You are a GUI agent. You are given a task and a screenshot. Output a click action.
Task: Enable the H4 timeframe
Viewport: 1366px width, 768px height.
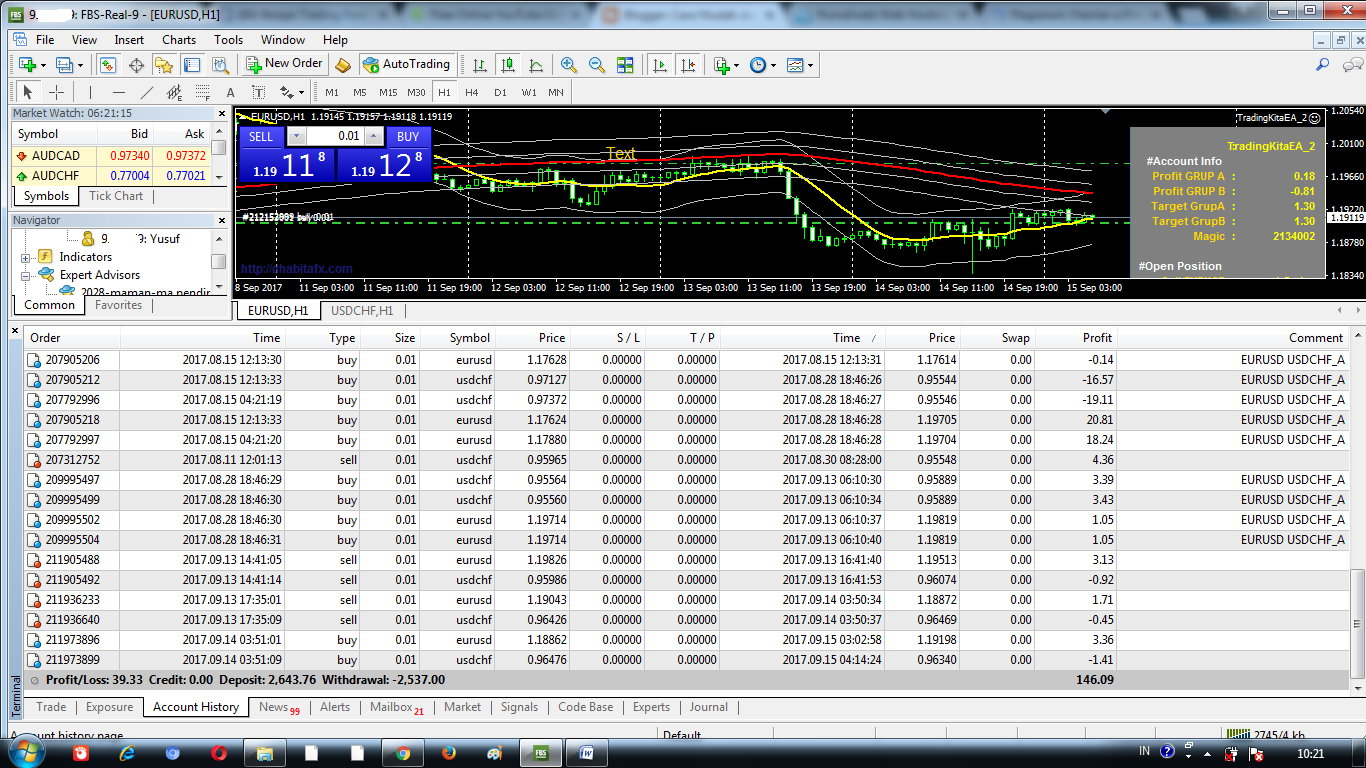(471, 91)
